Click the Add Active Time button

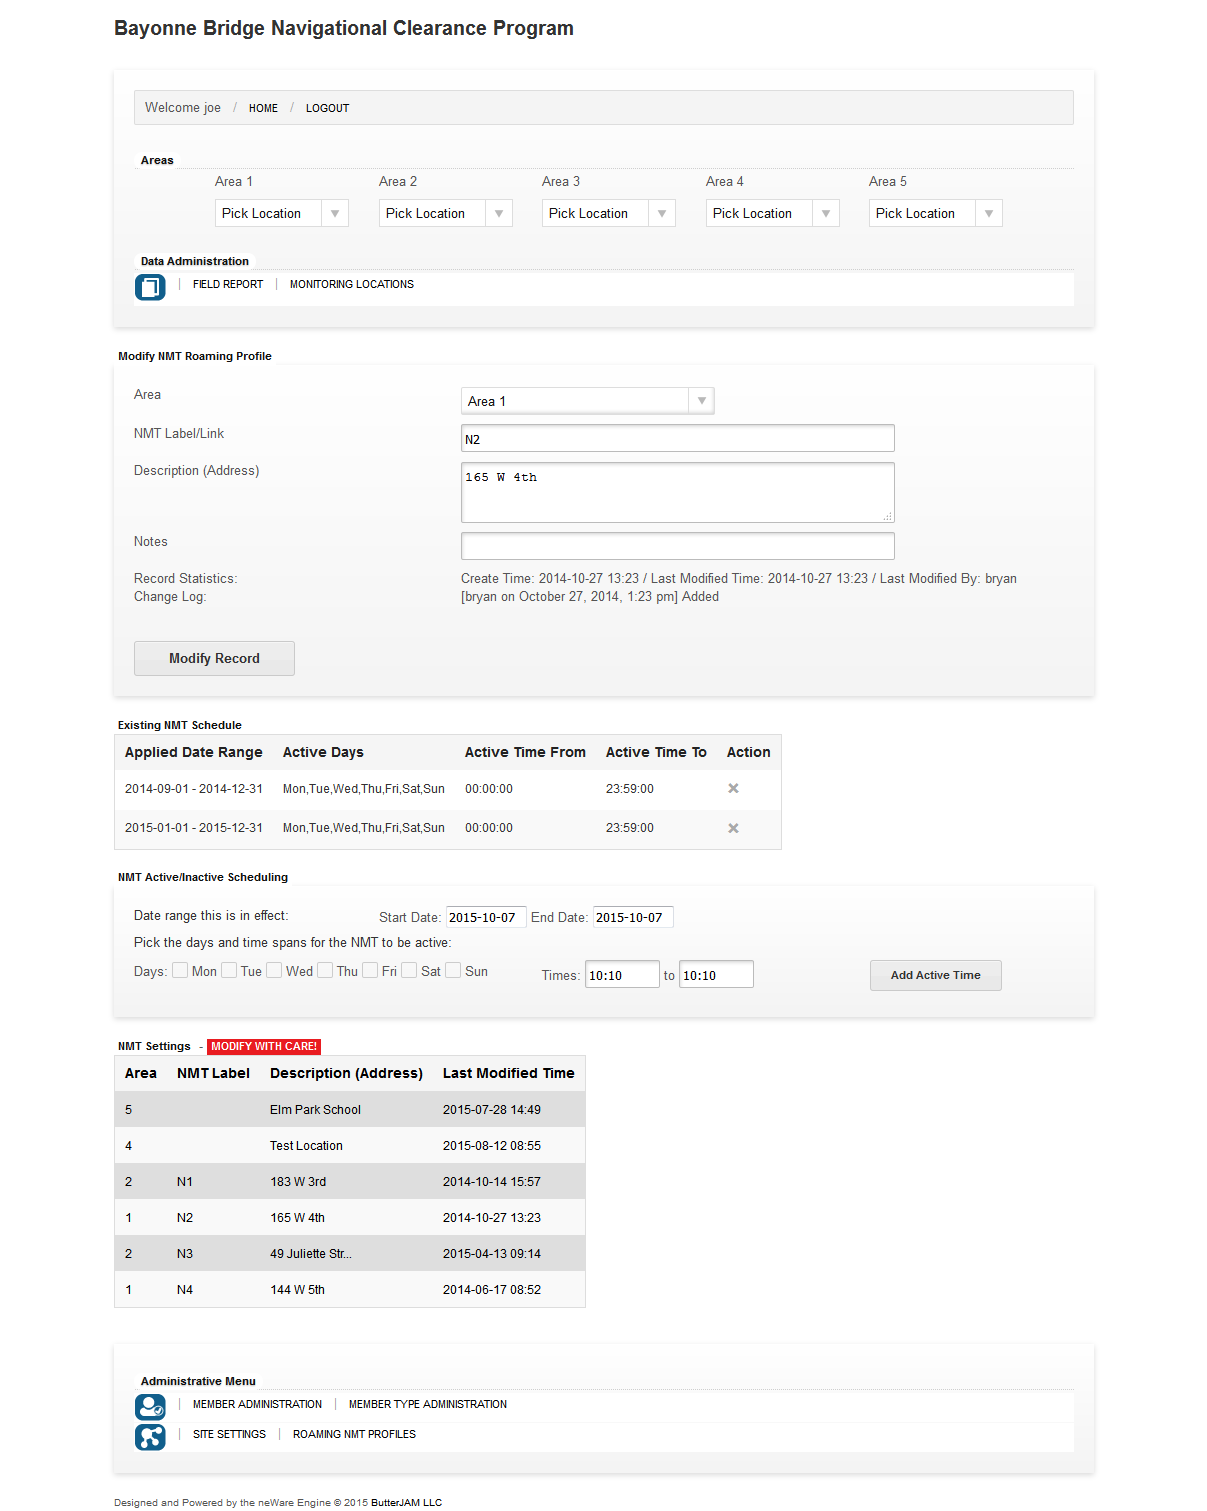935,975
